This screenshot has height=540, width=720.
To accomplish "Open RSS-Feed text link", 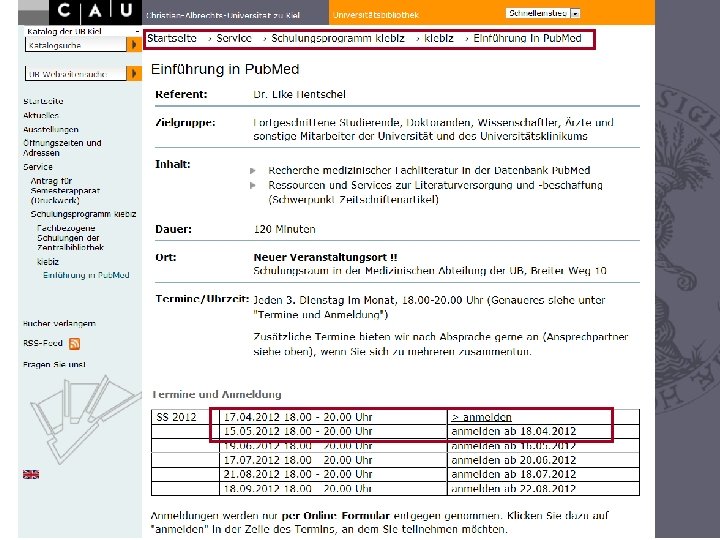I will pos(43,343).
